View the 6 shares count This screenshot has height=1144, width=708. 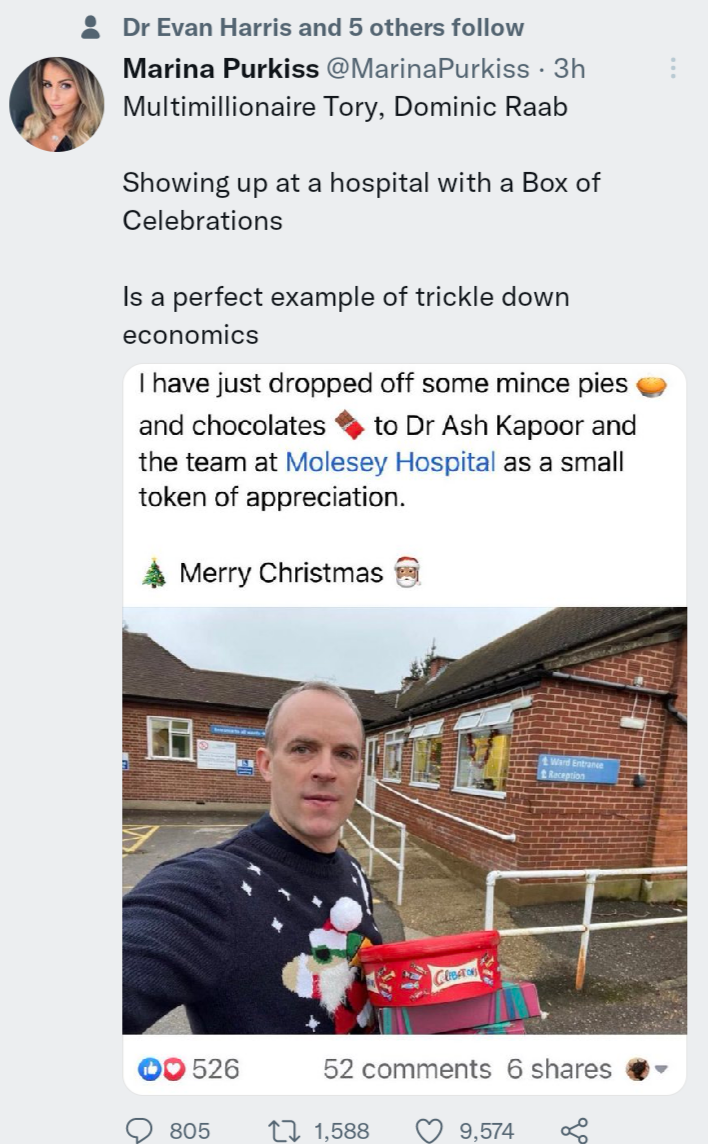pyautogui.click(x=559, y=1069)
